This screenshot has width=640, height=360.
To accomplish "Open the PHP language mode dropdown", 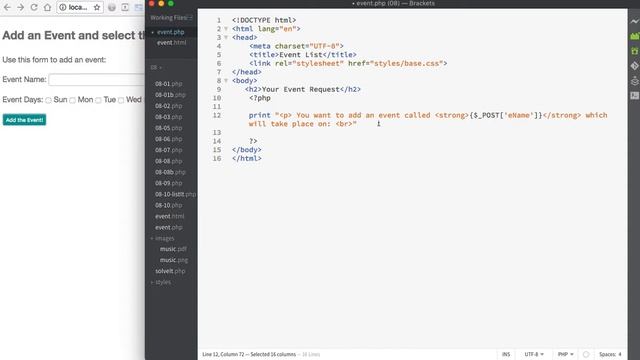I will [565, 354].
